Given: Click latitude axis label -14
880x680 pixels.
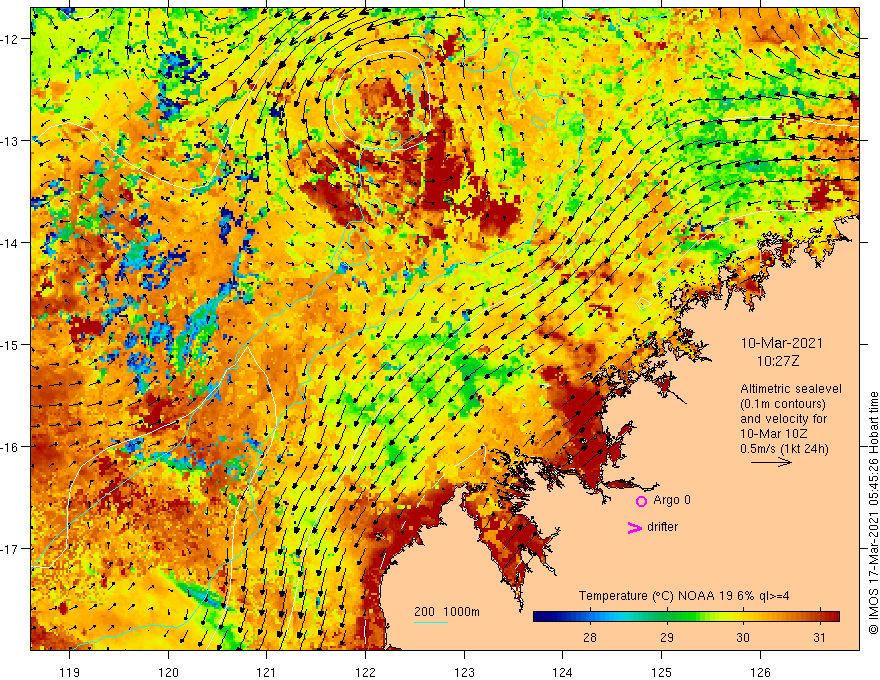Looking at the screenshot, I should (x=11, y=243).
